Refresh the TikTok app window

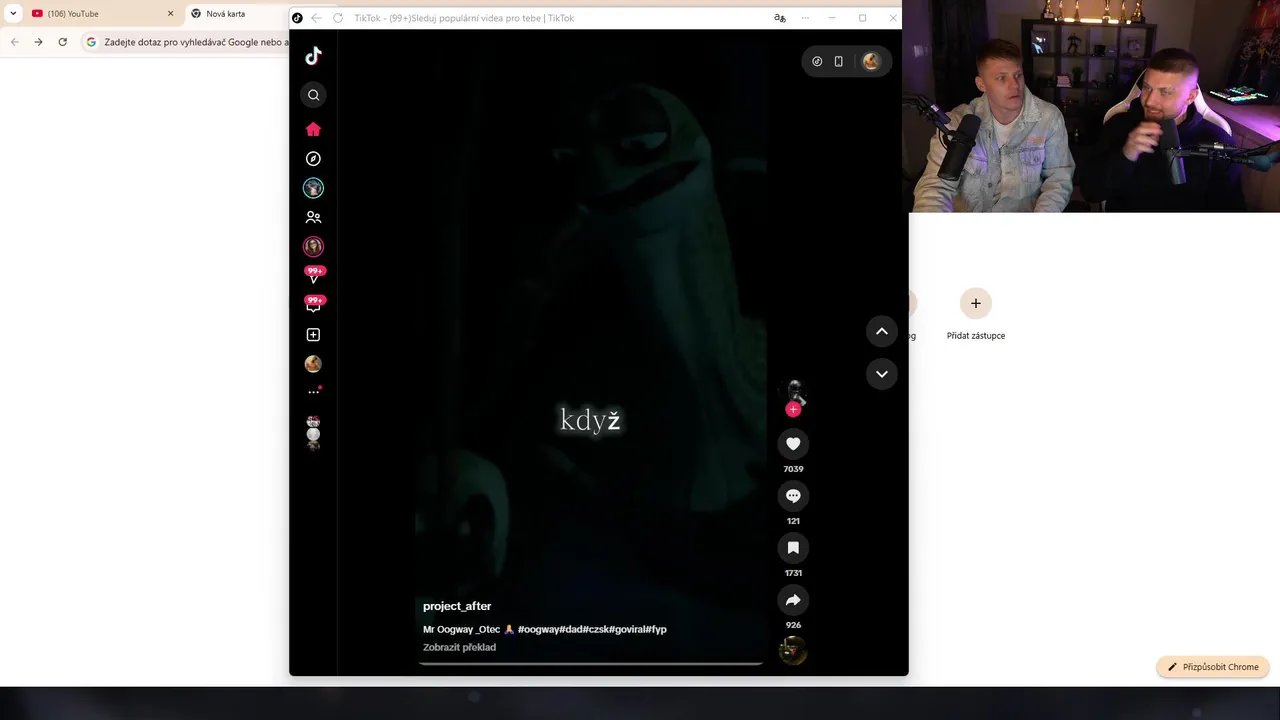pyautogui.click(x=338, y=18)
